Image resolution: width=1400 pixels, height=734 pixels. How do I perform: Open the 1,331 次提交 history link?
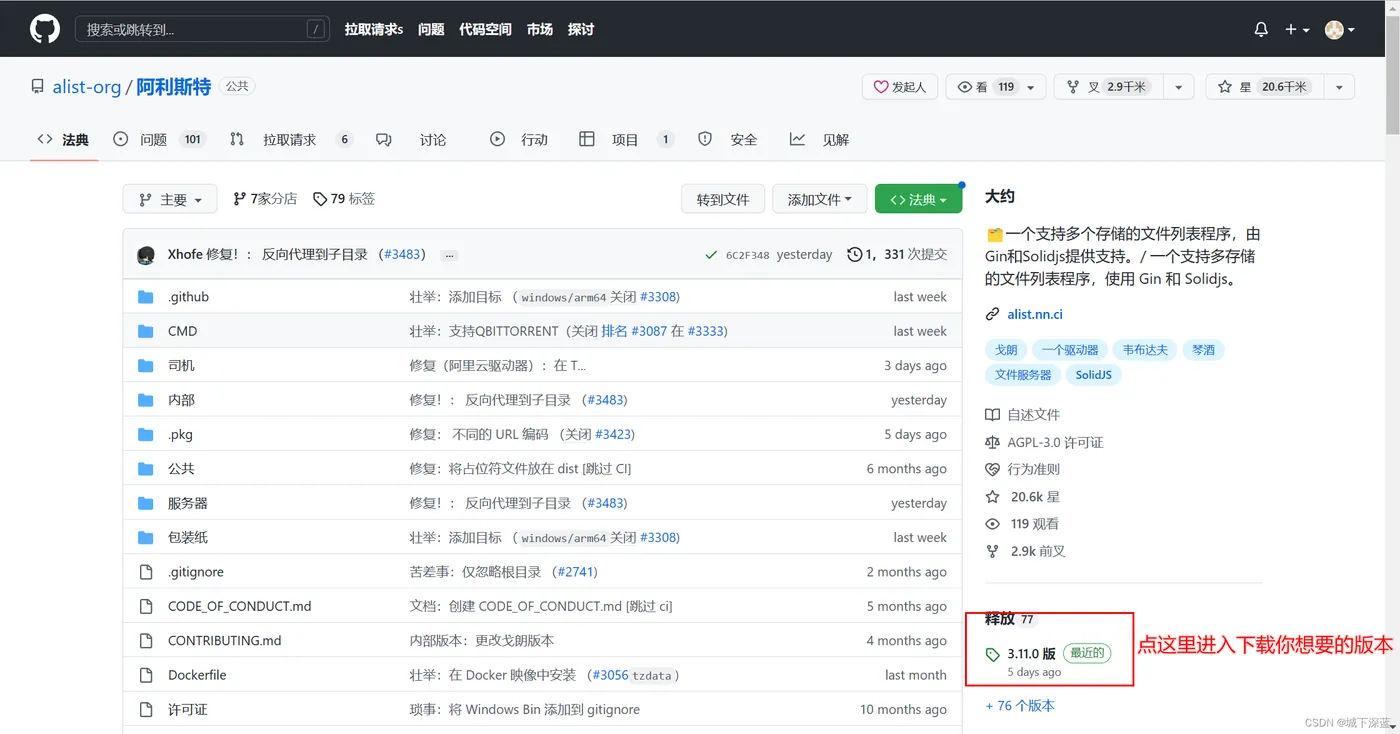(897, 254)
